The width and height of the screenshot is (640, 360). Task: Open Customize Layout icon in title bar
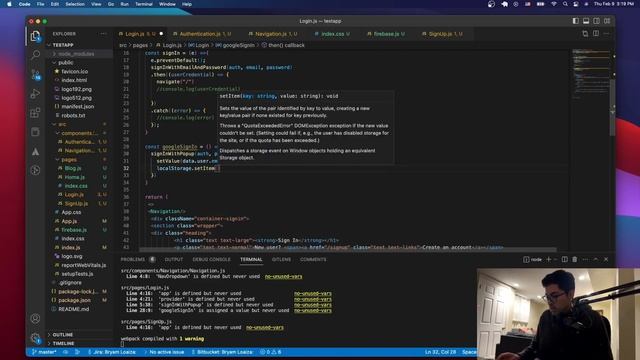(x=607, y=21)
